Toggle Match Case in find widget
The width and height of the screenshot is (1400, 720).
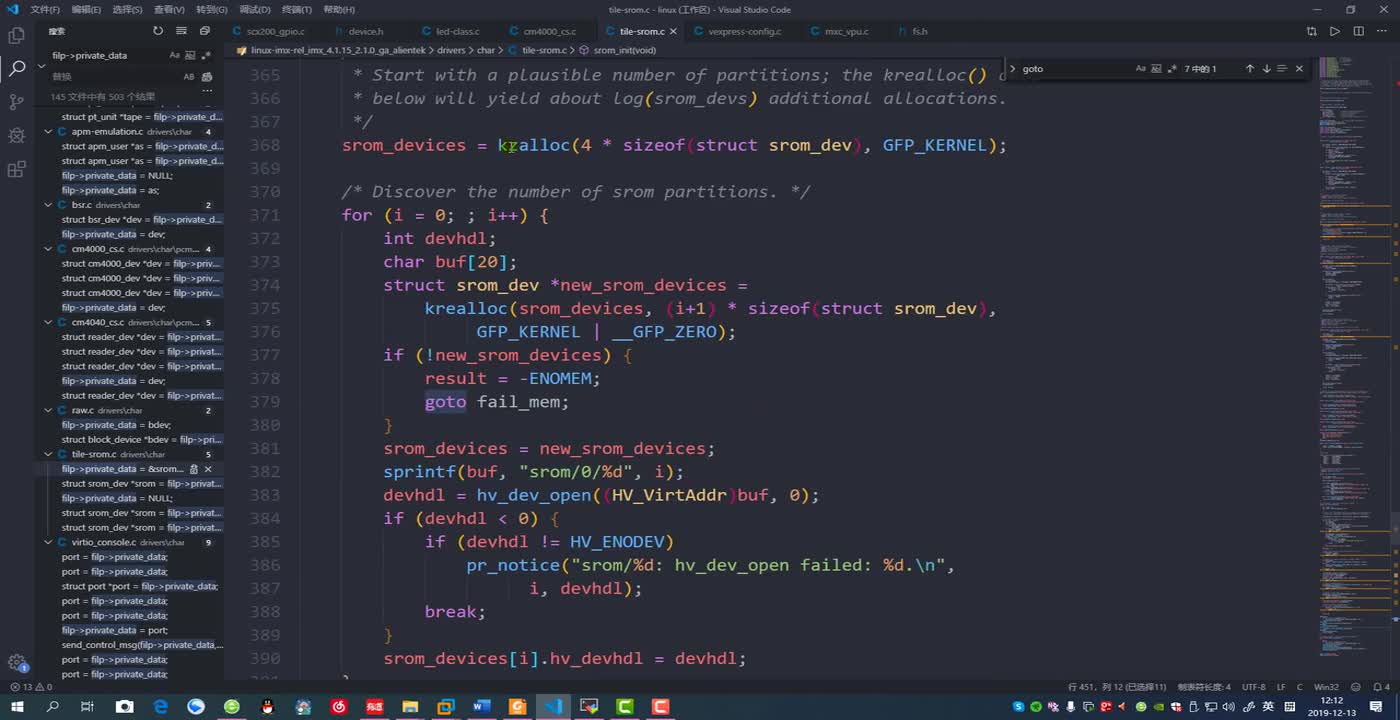pyautogui.click(x=1141, y=69)
